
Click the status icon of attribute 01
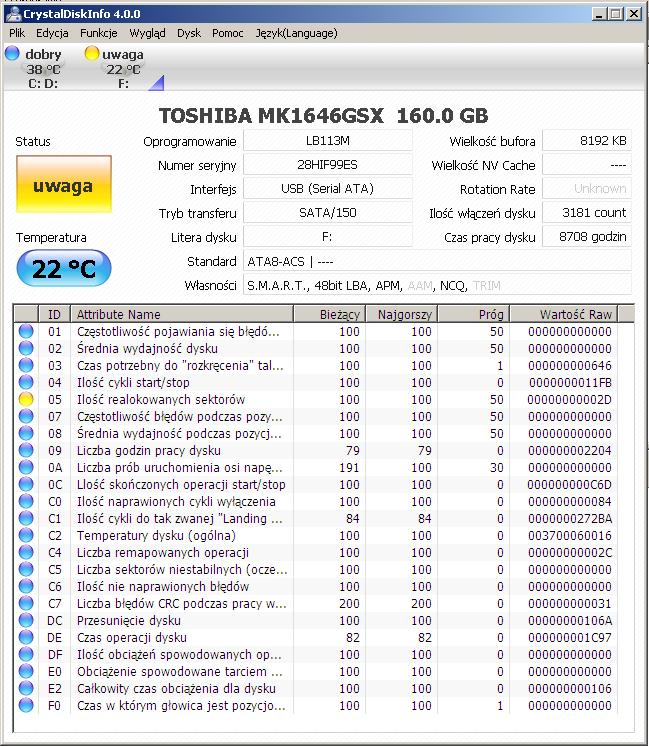[26, 331]
